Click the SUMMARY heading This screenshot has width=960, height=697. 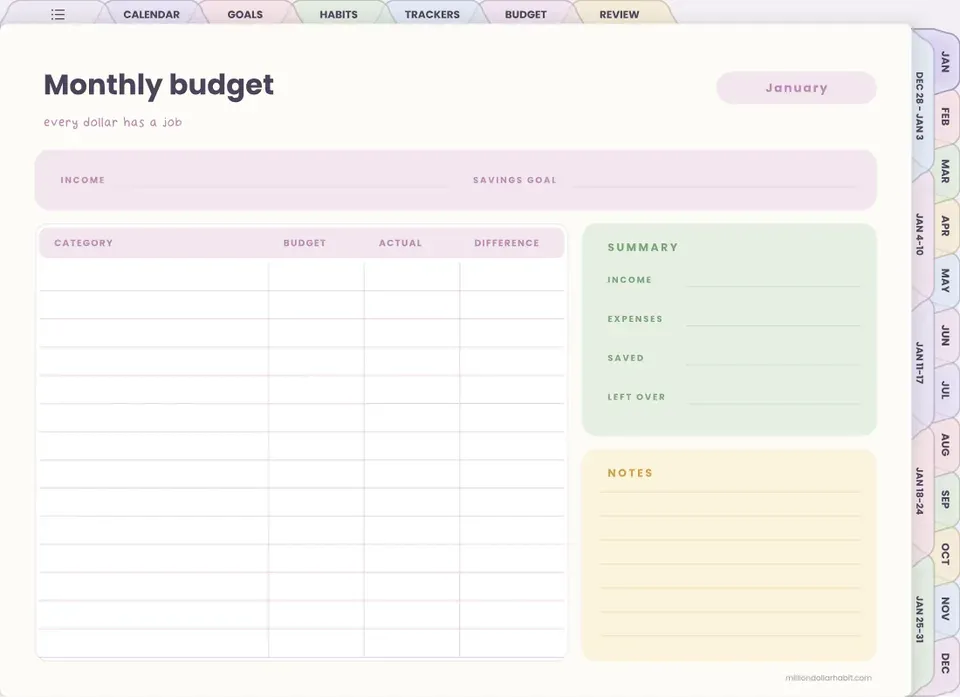[x=643, y=247]
